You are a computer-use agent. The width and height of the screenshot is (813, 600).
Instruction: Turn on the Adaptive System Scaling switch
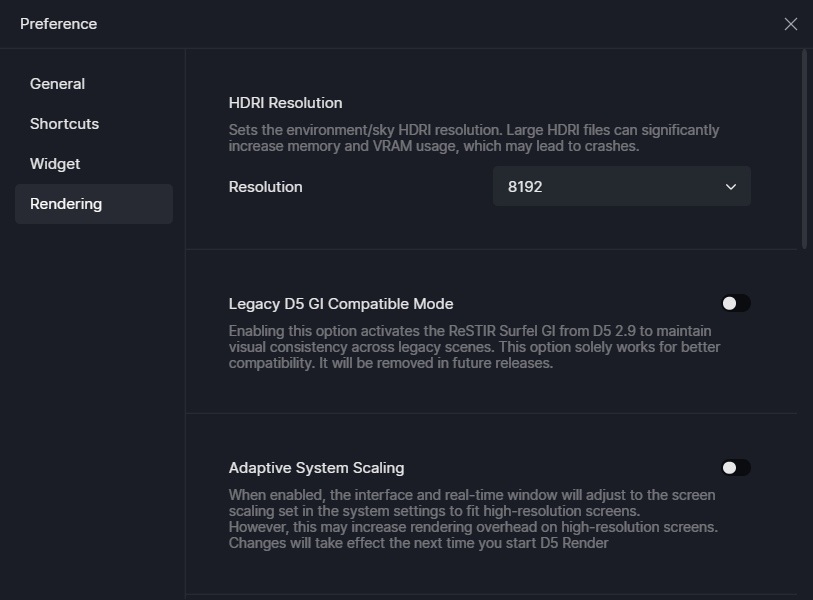[735, 467]
